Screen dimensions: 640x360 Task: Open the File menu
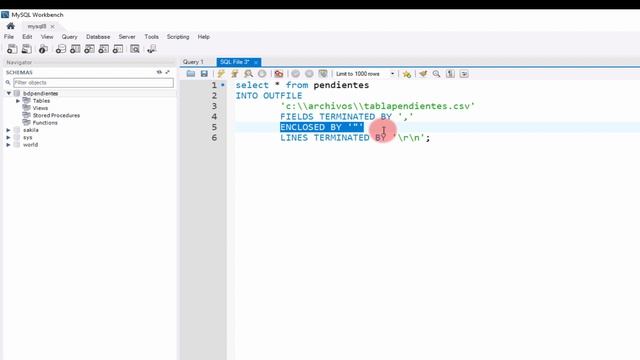pyautogui.click(x=9, y=37)
